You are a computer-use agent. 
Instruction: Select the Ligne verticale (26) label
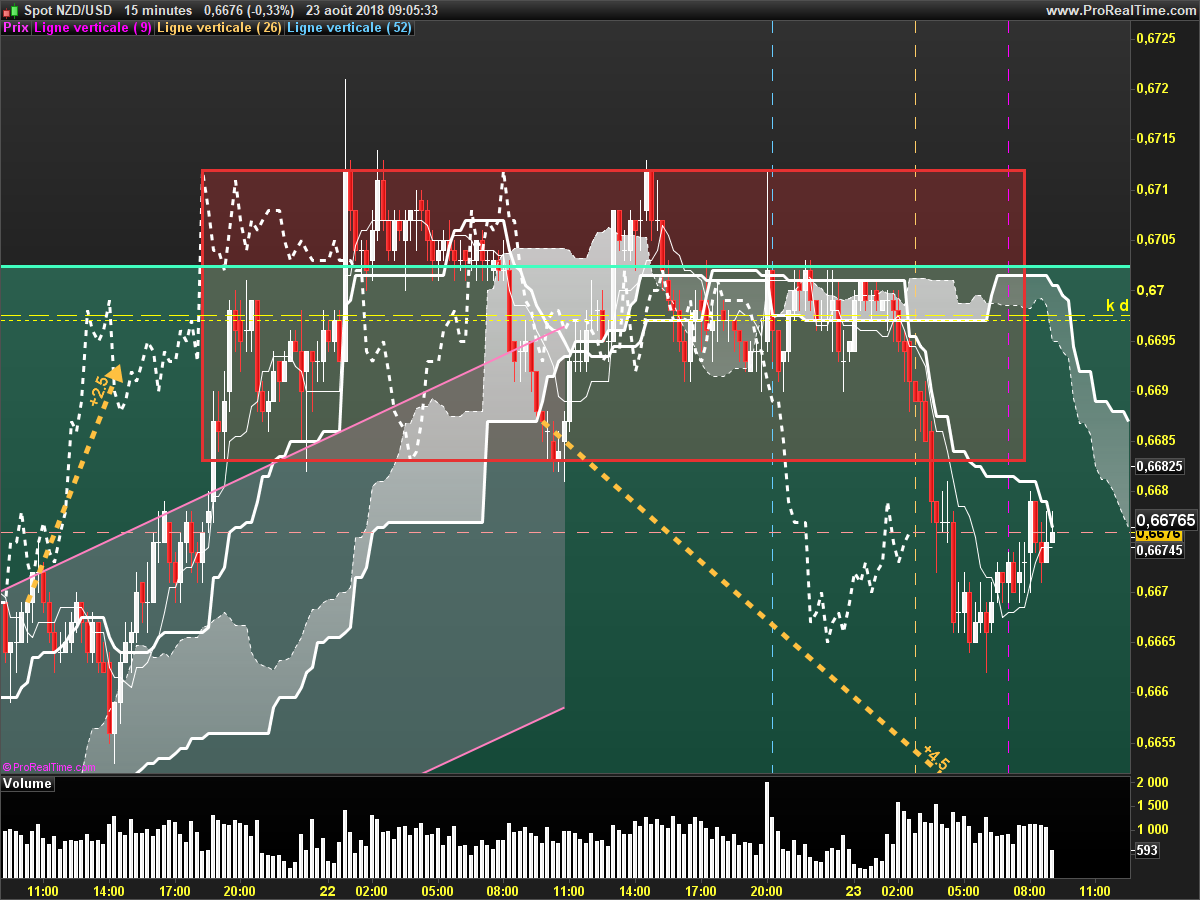[219, 28]
